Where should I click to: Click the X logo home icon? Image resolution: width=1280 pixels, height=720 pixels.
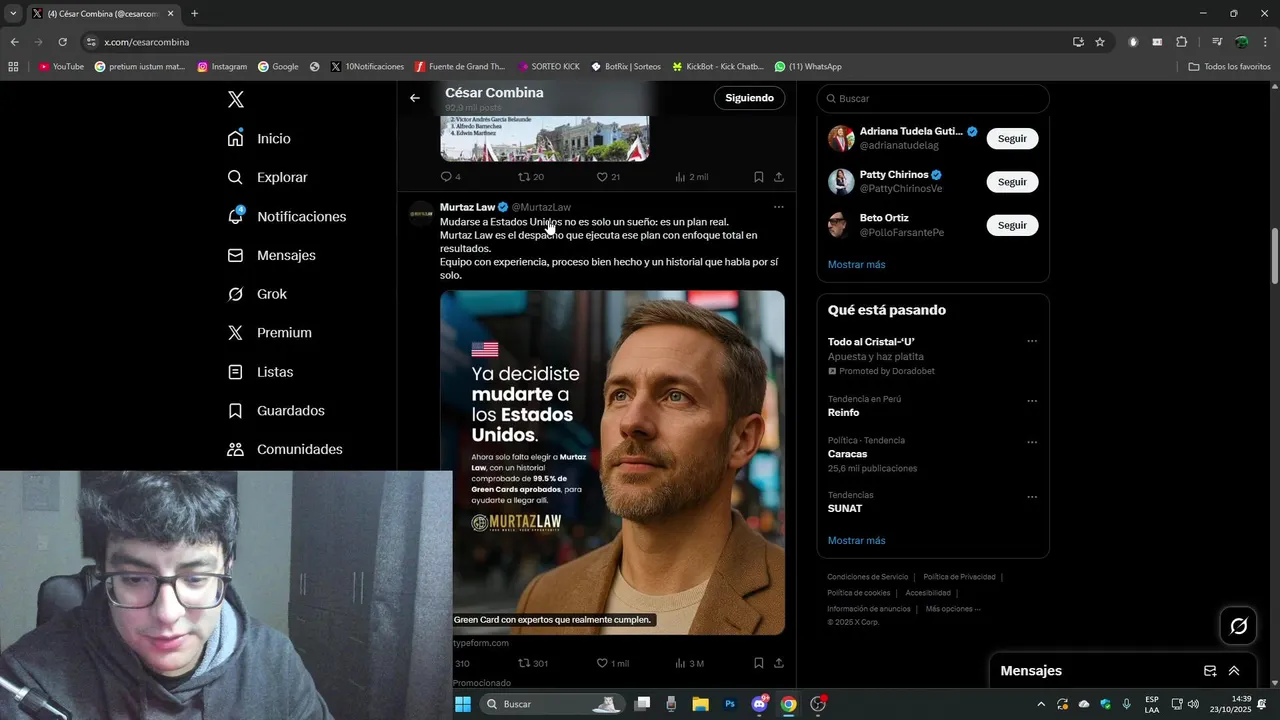click(235, 99)
